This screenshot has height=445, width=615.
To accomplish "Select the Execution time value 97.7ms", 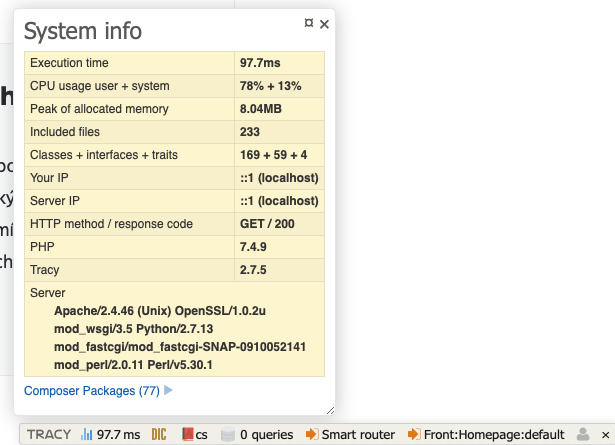I will click(x=260, y=63).
